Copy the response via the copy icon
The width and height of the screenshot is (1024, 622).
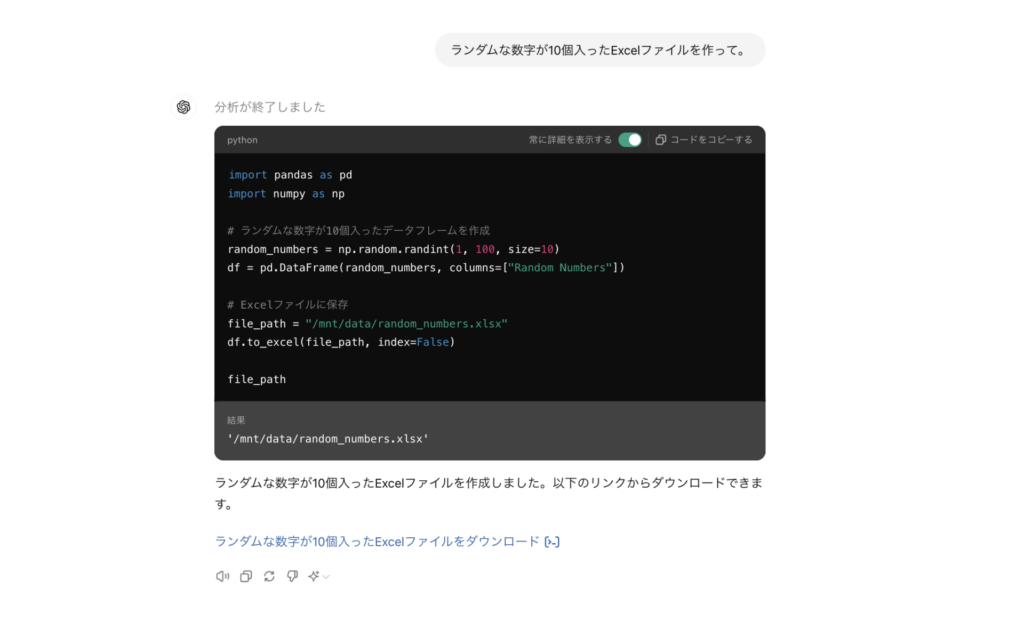coord(245,576)
